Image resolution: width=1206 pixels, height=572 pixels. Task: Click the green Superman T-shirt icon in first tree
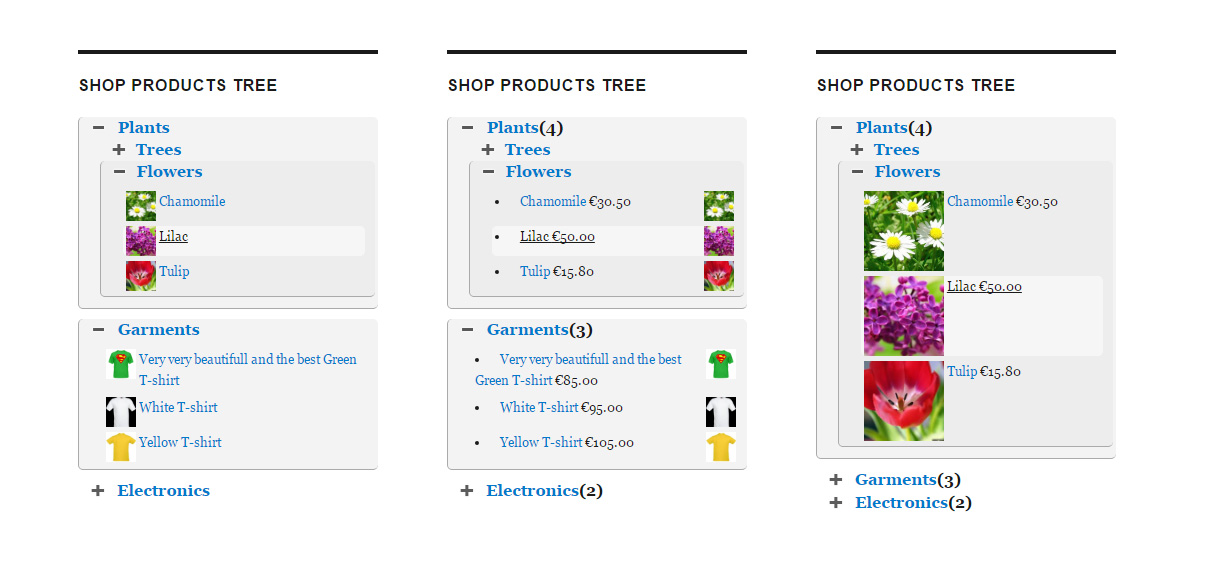(121, 364)
